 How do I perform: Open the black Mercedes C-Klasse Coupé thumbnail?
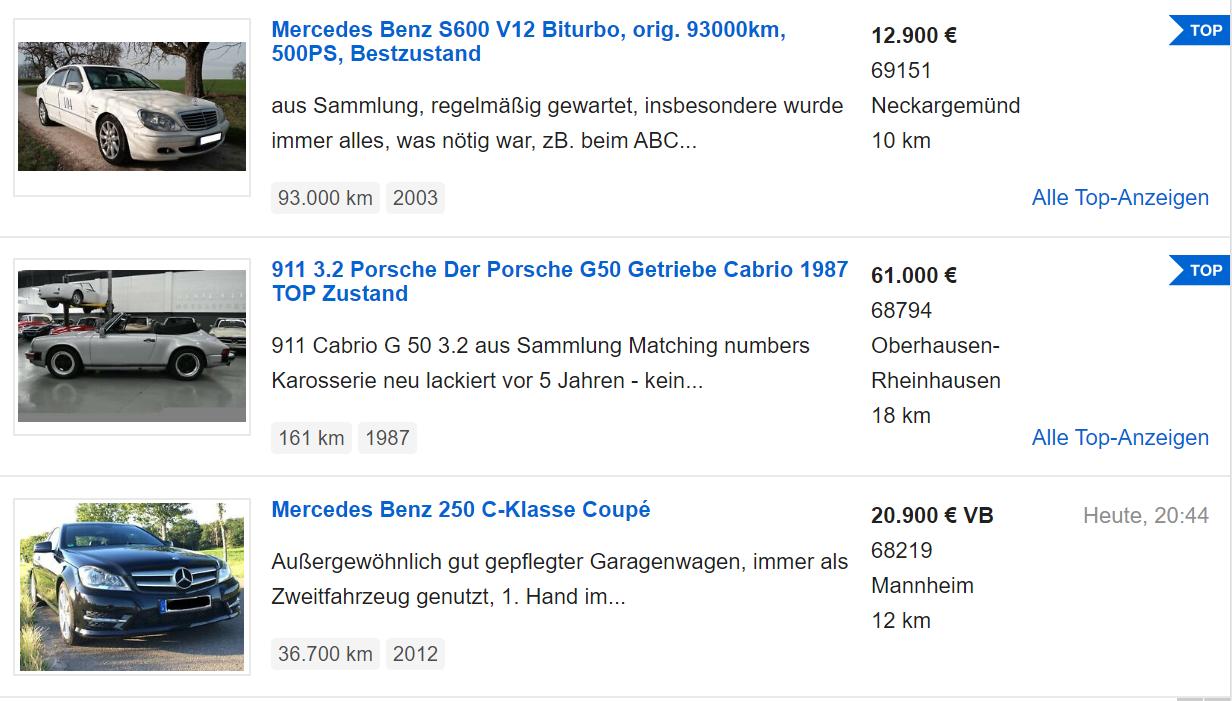coord(132,587)
